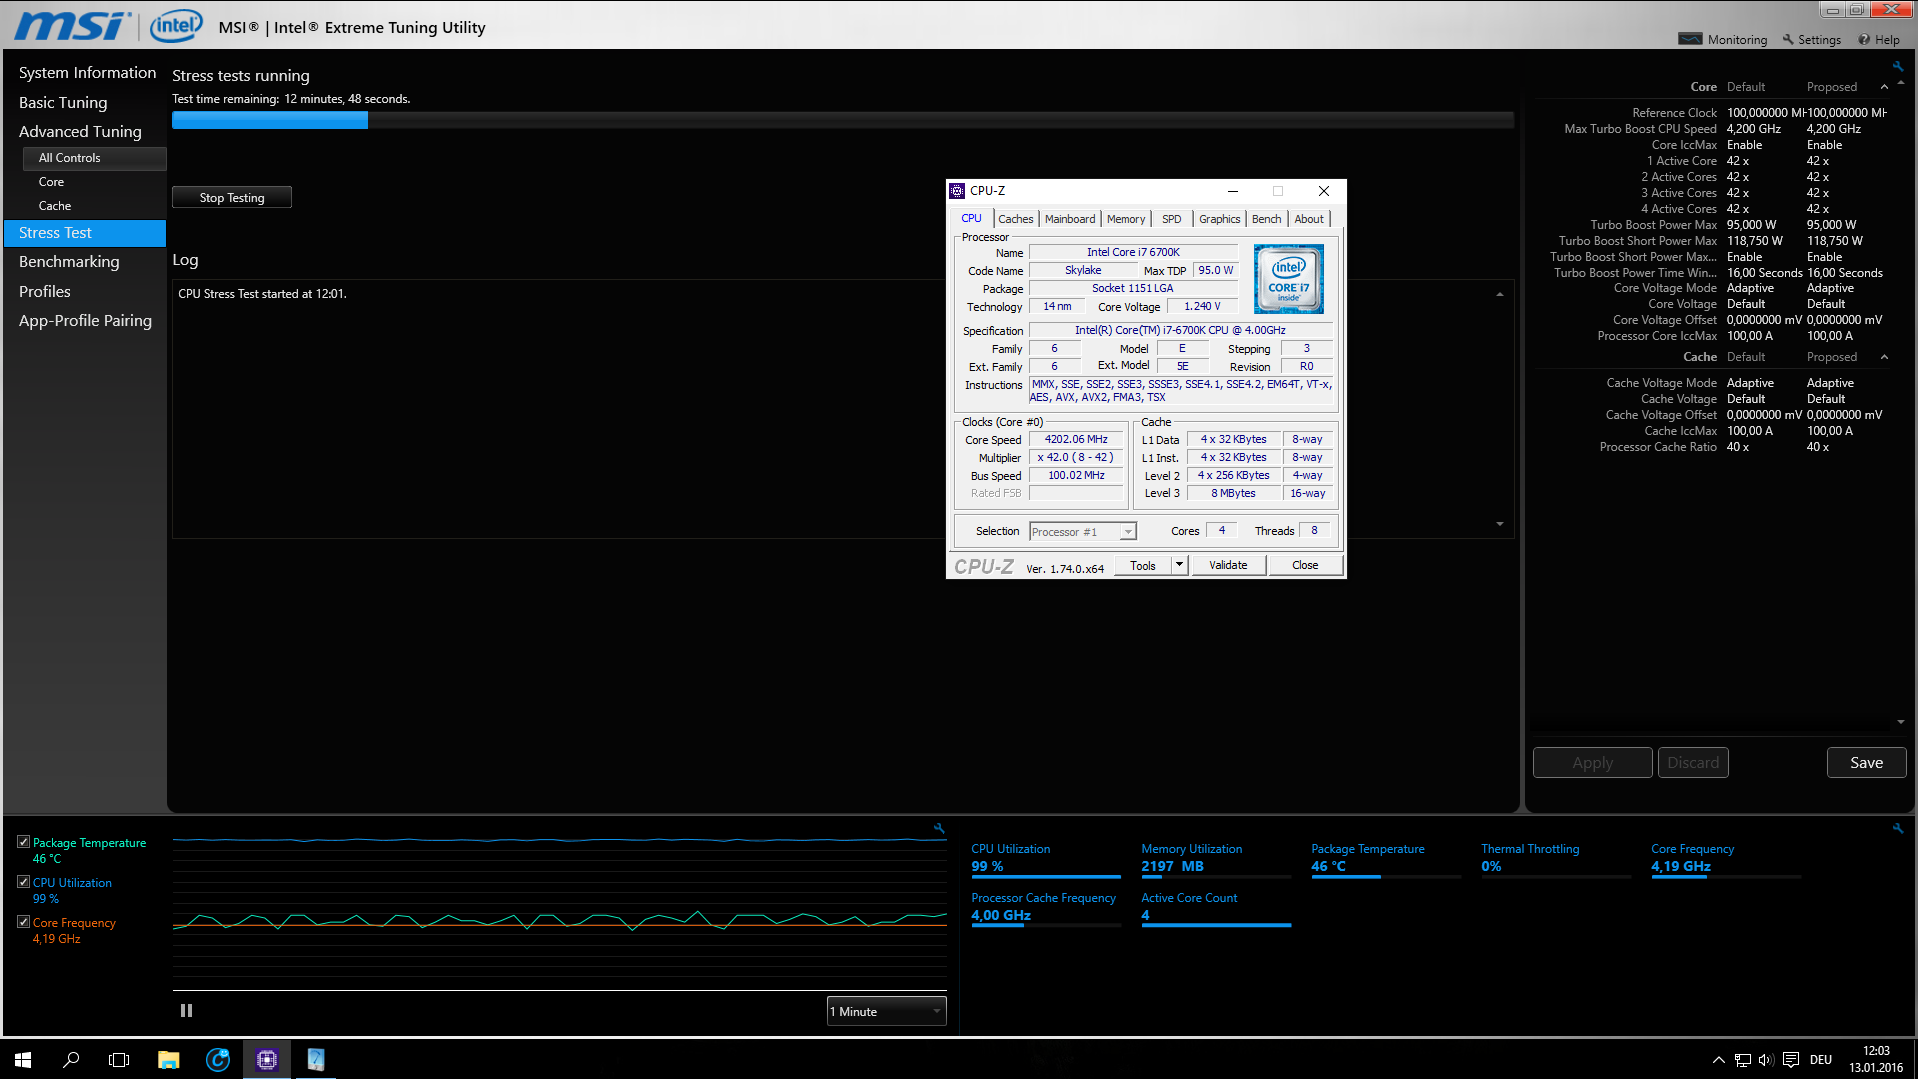Image resolution: width=1918 pixels, height=1079 pixels.
Task: Click the MSI logo in the header
Action: (x=73, y=26)
